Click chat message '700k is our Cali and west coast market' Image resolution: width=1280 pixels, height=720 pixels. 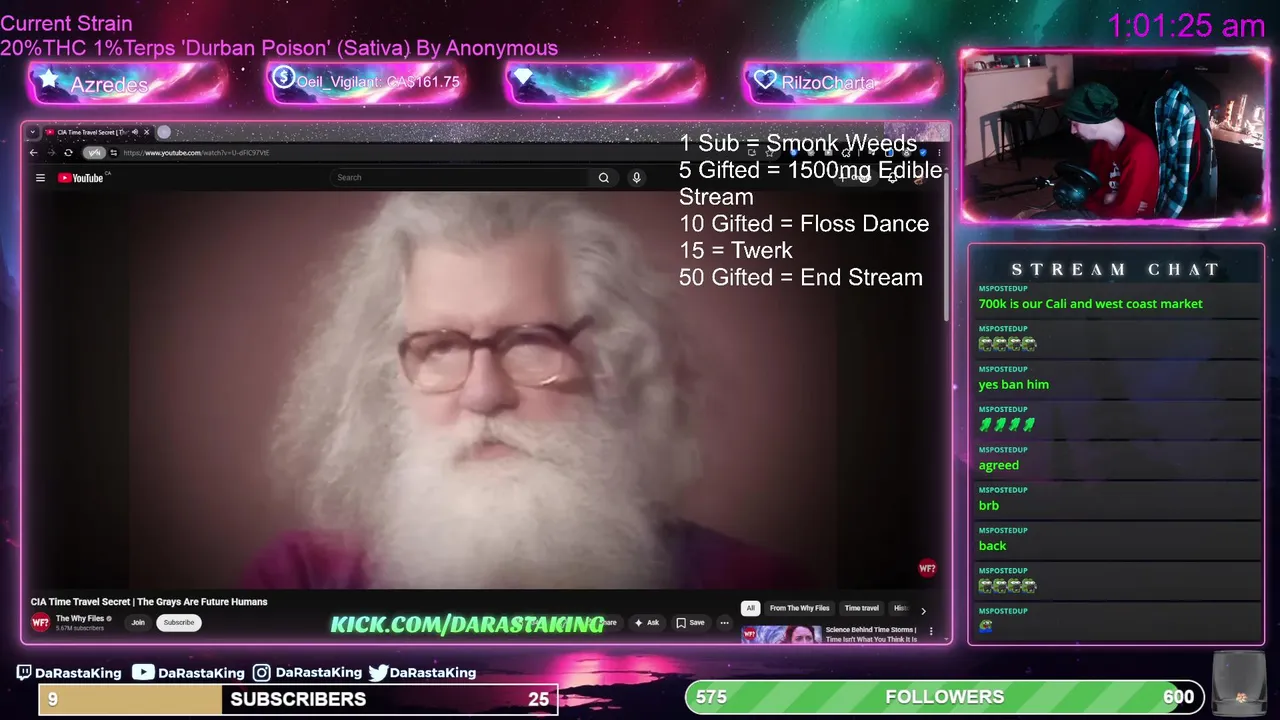pos(1090,304)
